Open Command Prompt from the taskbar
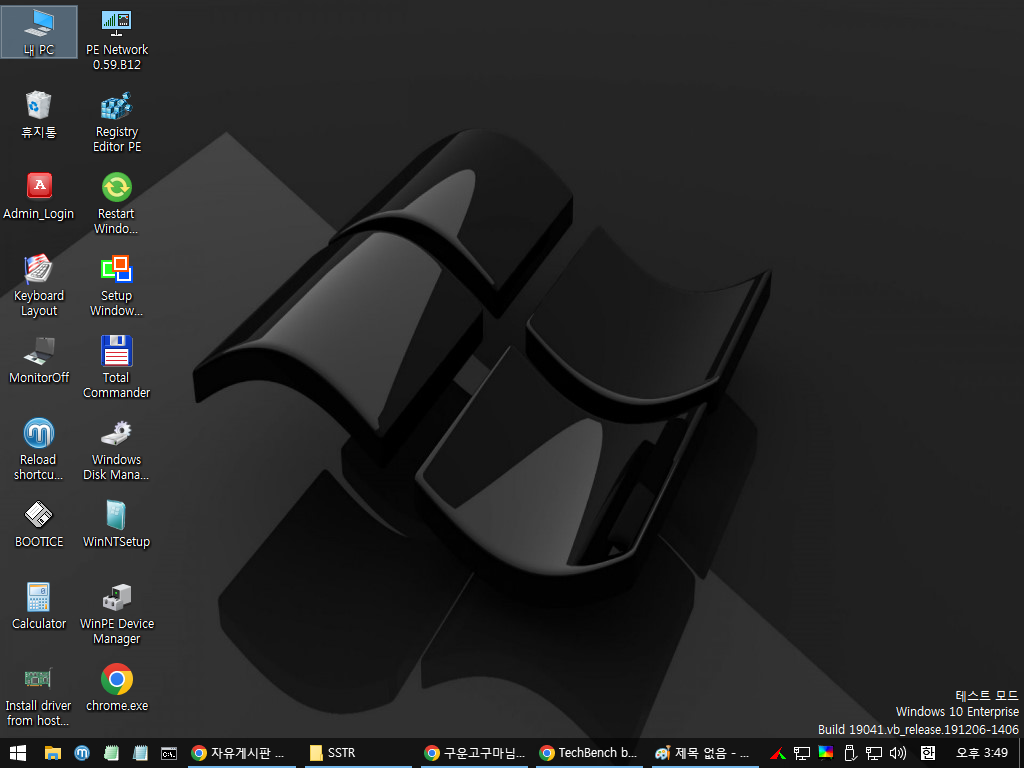 click(169, 753)
